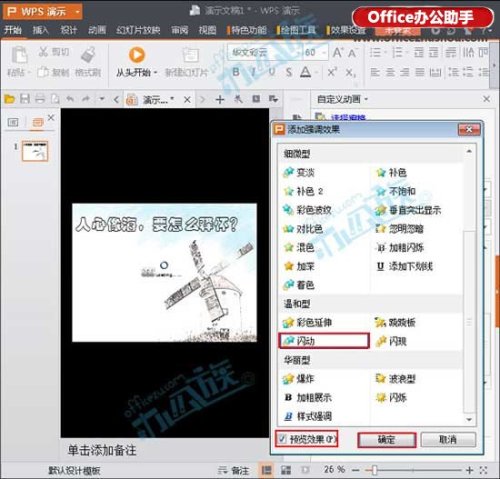
Task: Click the Increase font size icon
Action: point(338,53)
